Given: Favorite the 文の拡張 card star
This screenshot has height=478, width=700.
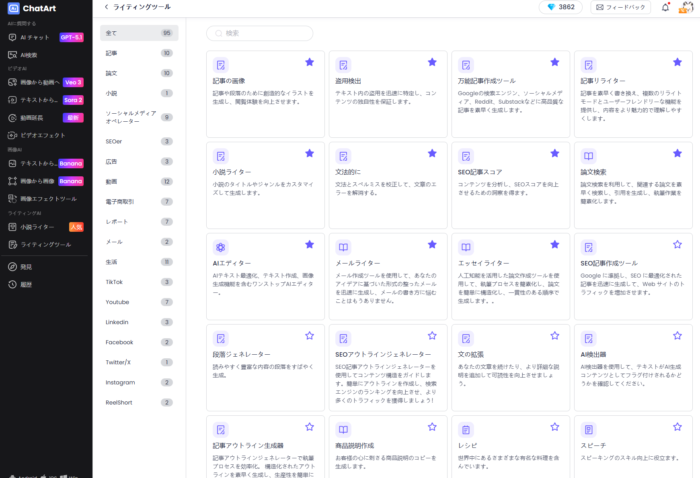Looking at the screenshot, I should 555,336.
